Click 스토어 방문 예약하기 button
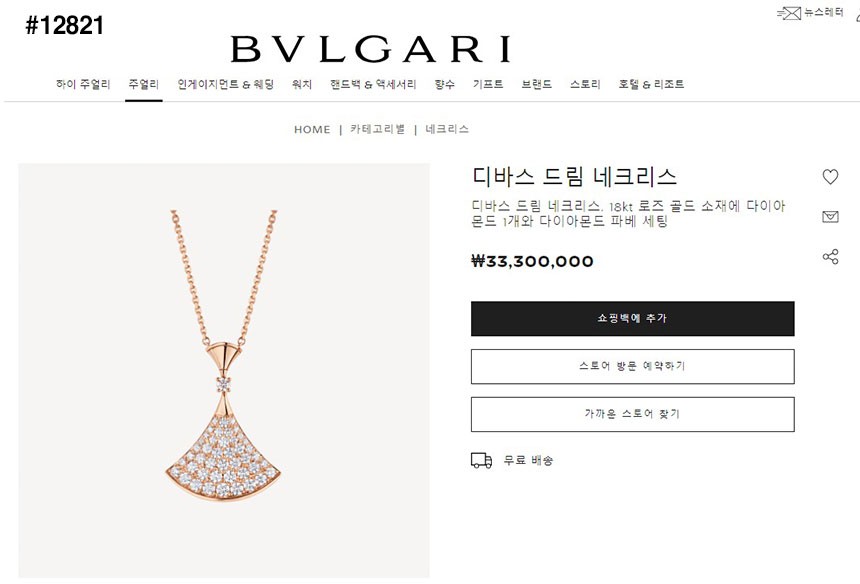Screen dimensions: 860x584 (x=632, y=366)
